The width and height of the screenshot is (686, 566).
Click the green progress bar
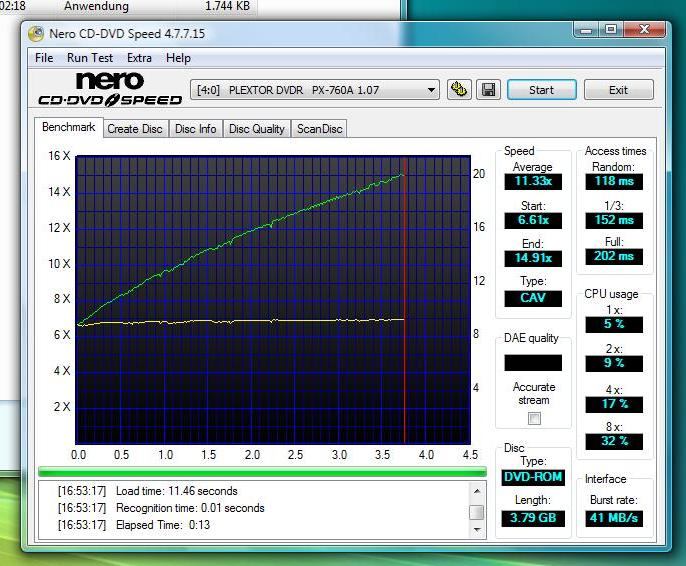(262, 472)
